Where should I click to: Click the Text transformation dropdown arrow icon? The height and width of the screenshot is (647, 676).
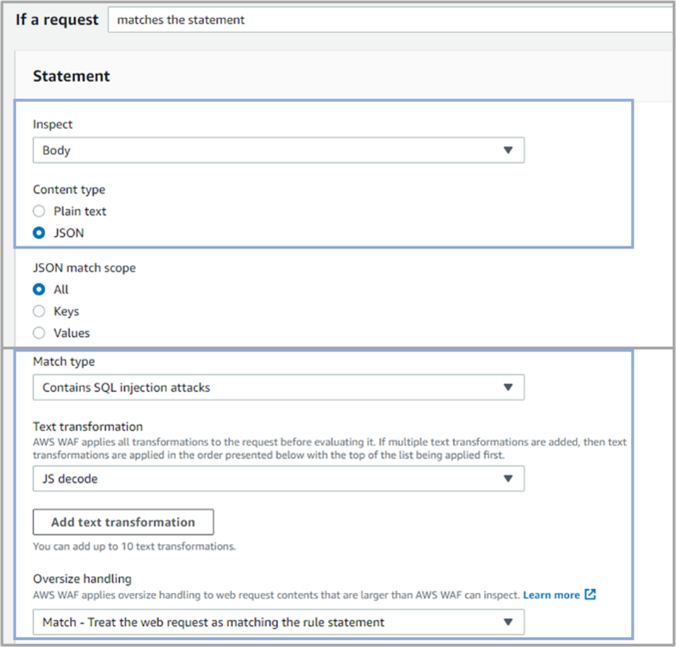tap(508, 479)
